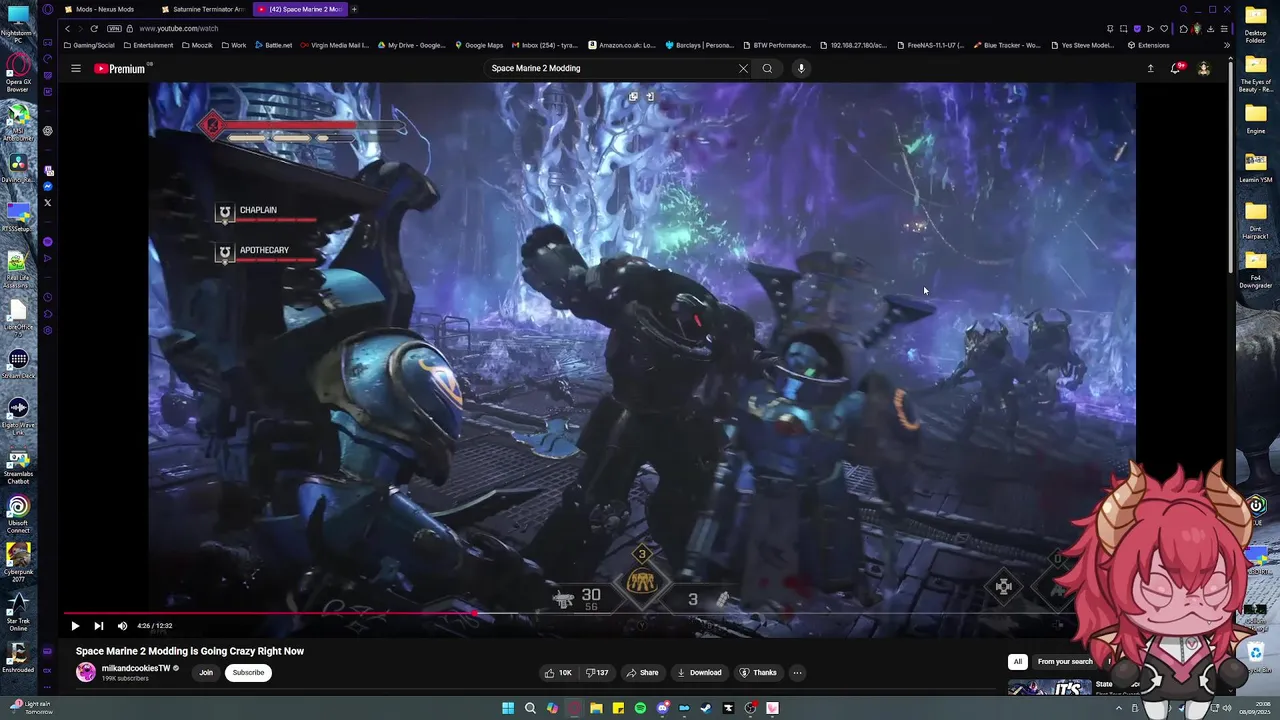This screenshot has height=720, width=1280.
Task: Focus the Space Marine 2 Modding search box
Action: (x=610, y=68)
